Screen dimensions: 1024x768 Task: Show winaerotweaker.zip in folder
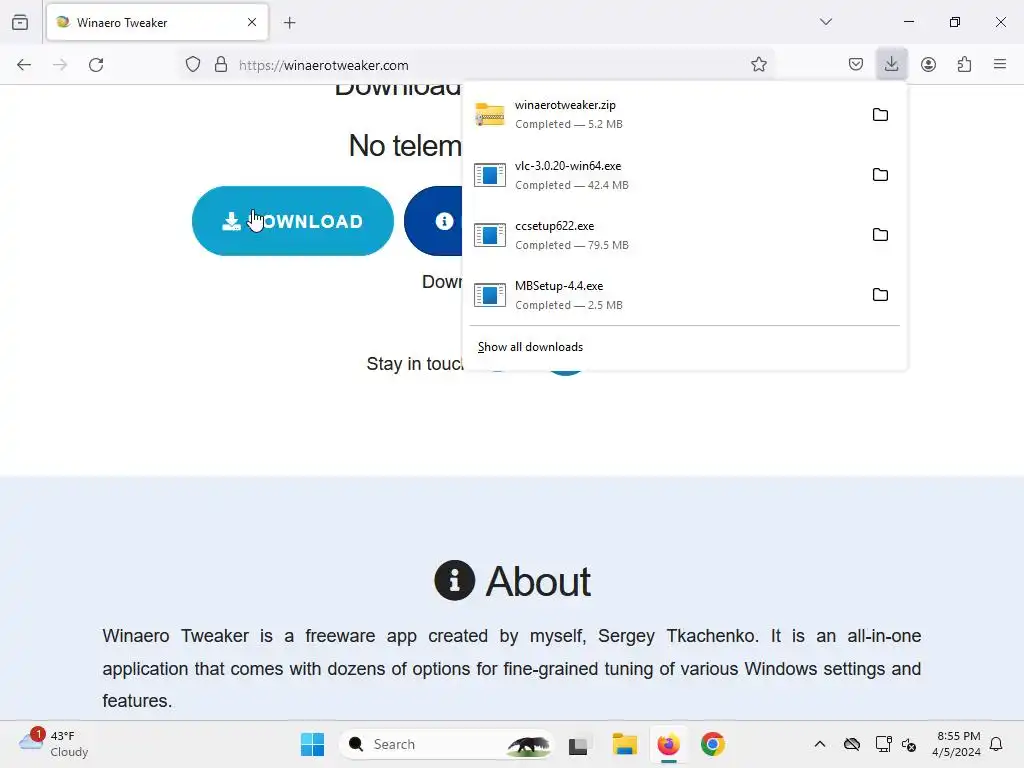click(880, 115)
